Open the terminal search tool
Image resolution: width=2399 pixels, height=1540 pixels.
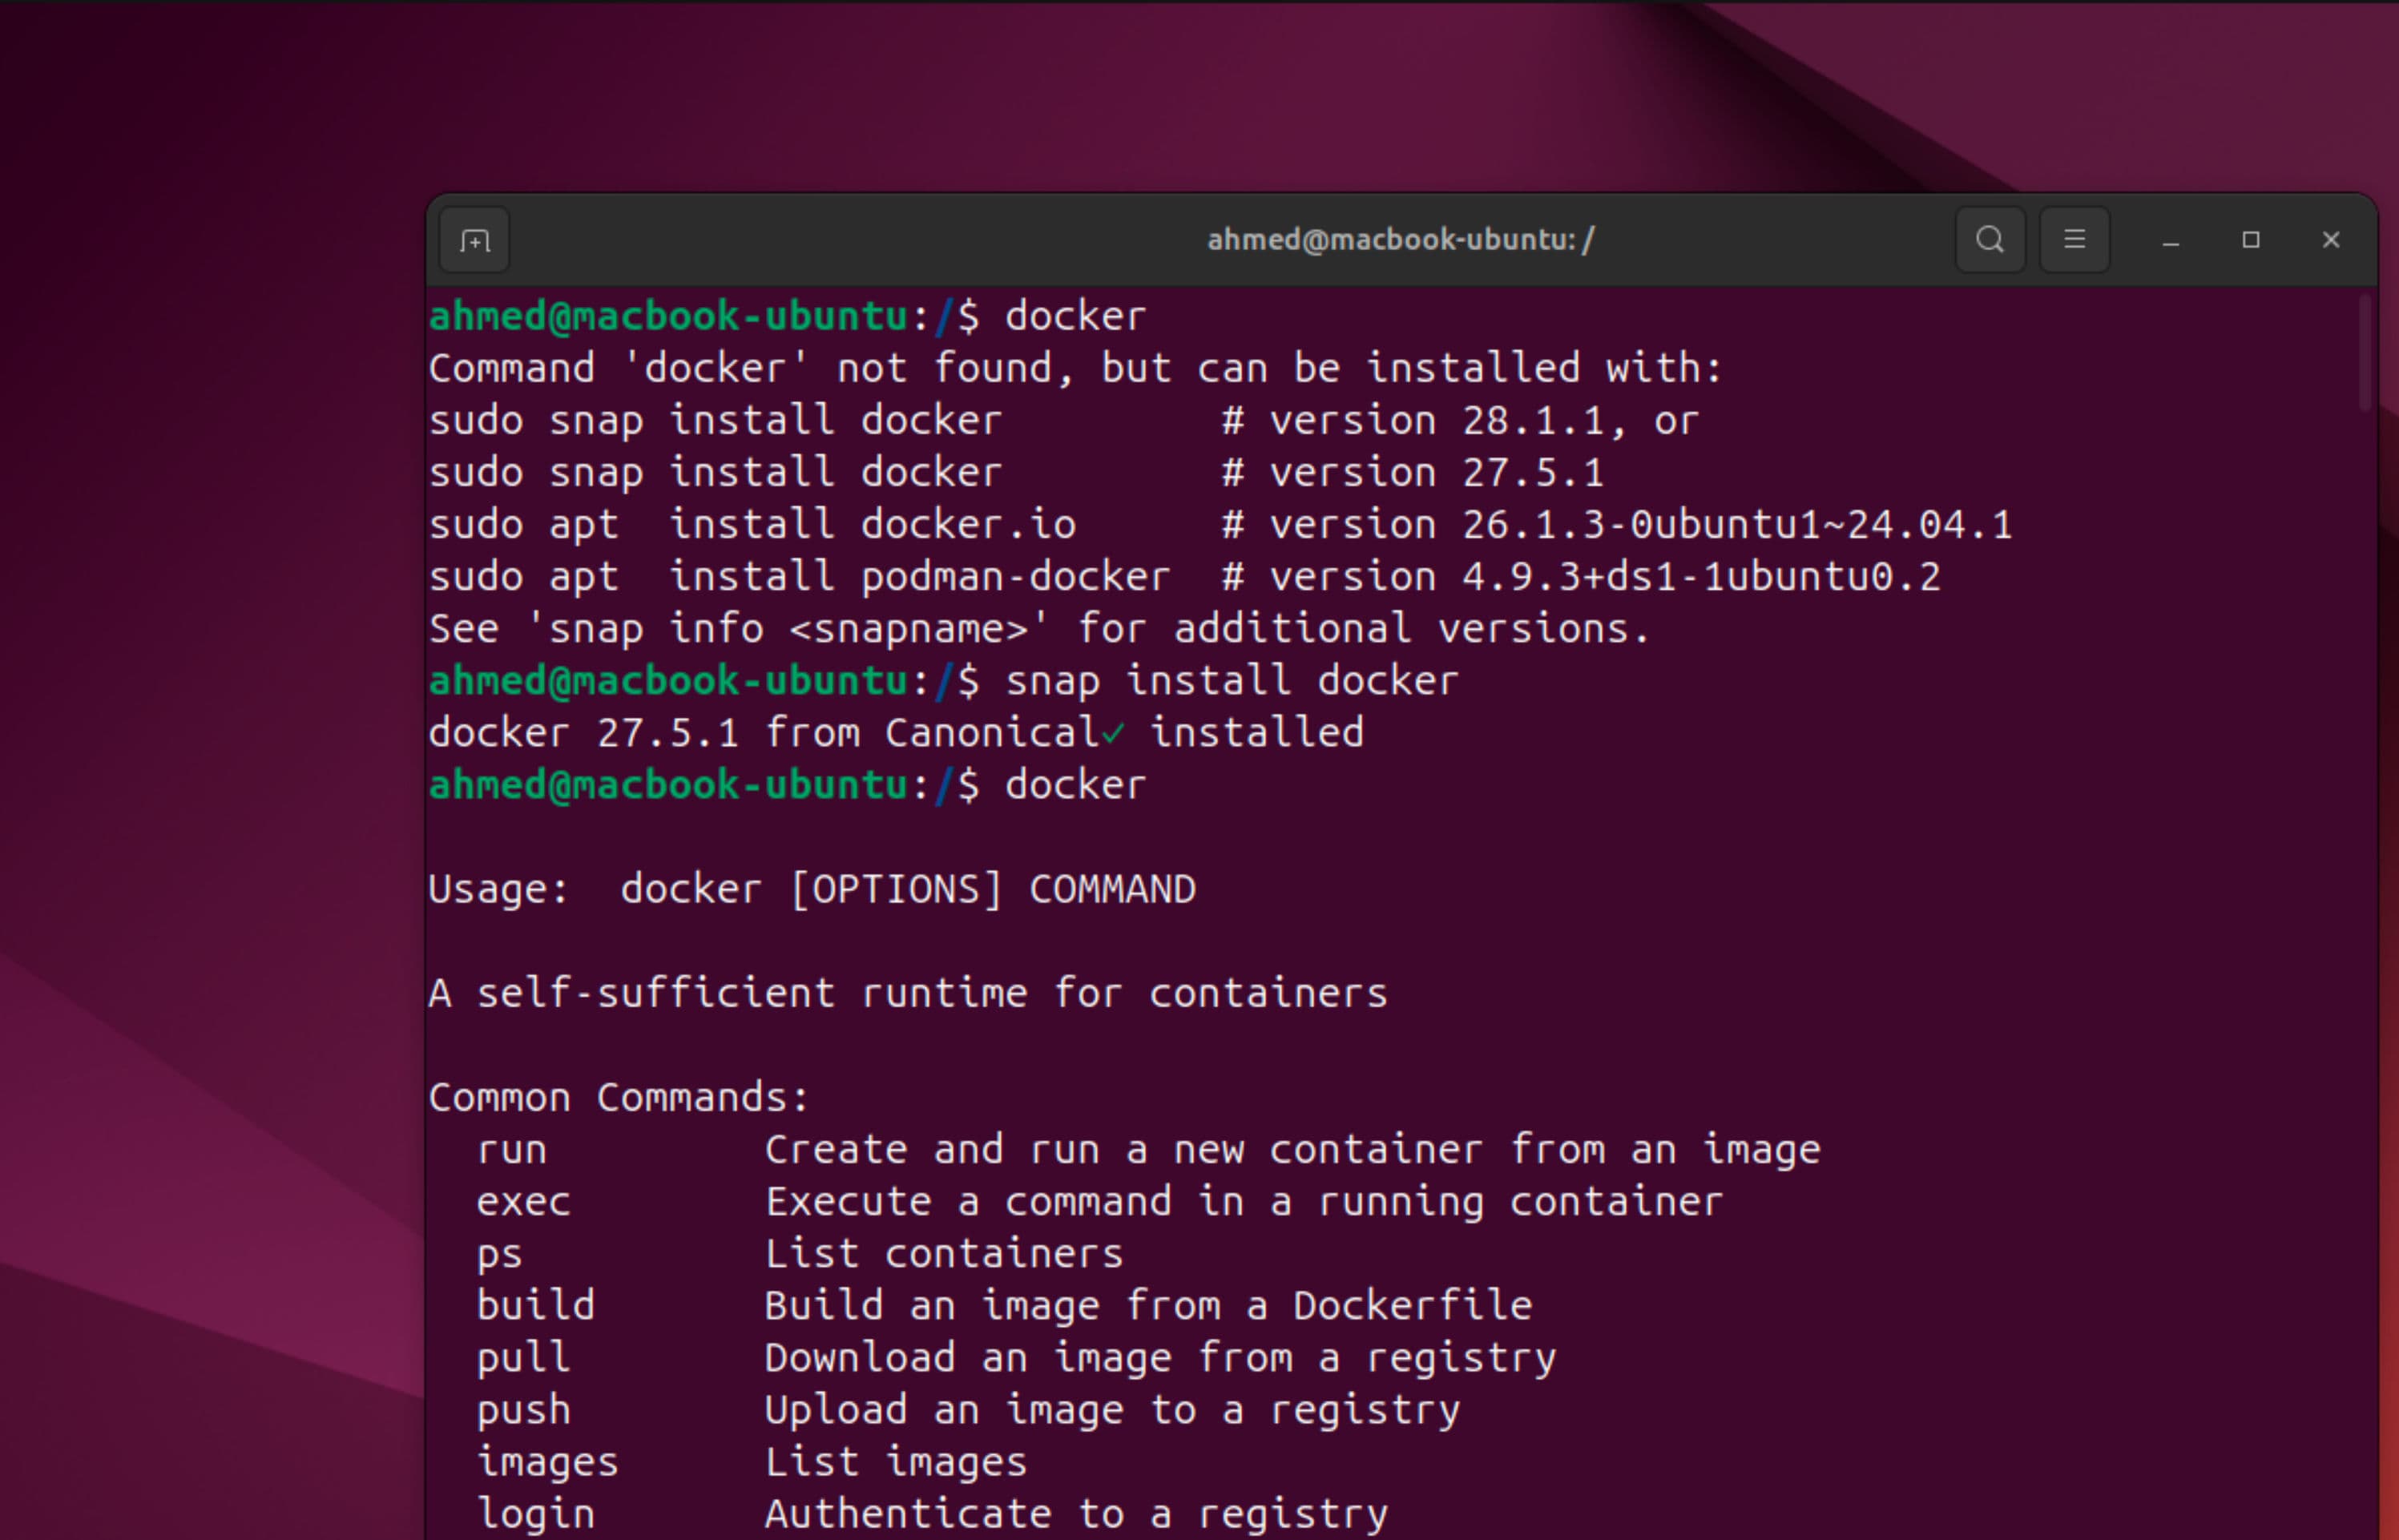1989,240
